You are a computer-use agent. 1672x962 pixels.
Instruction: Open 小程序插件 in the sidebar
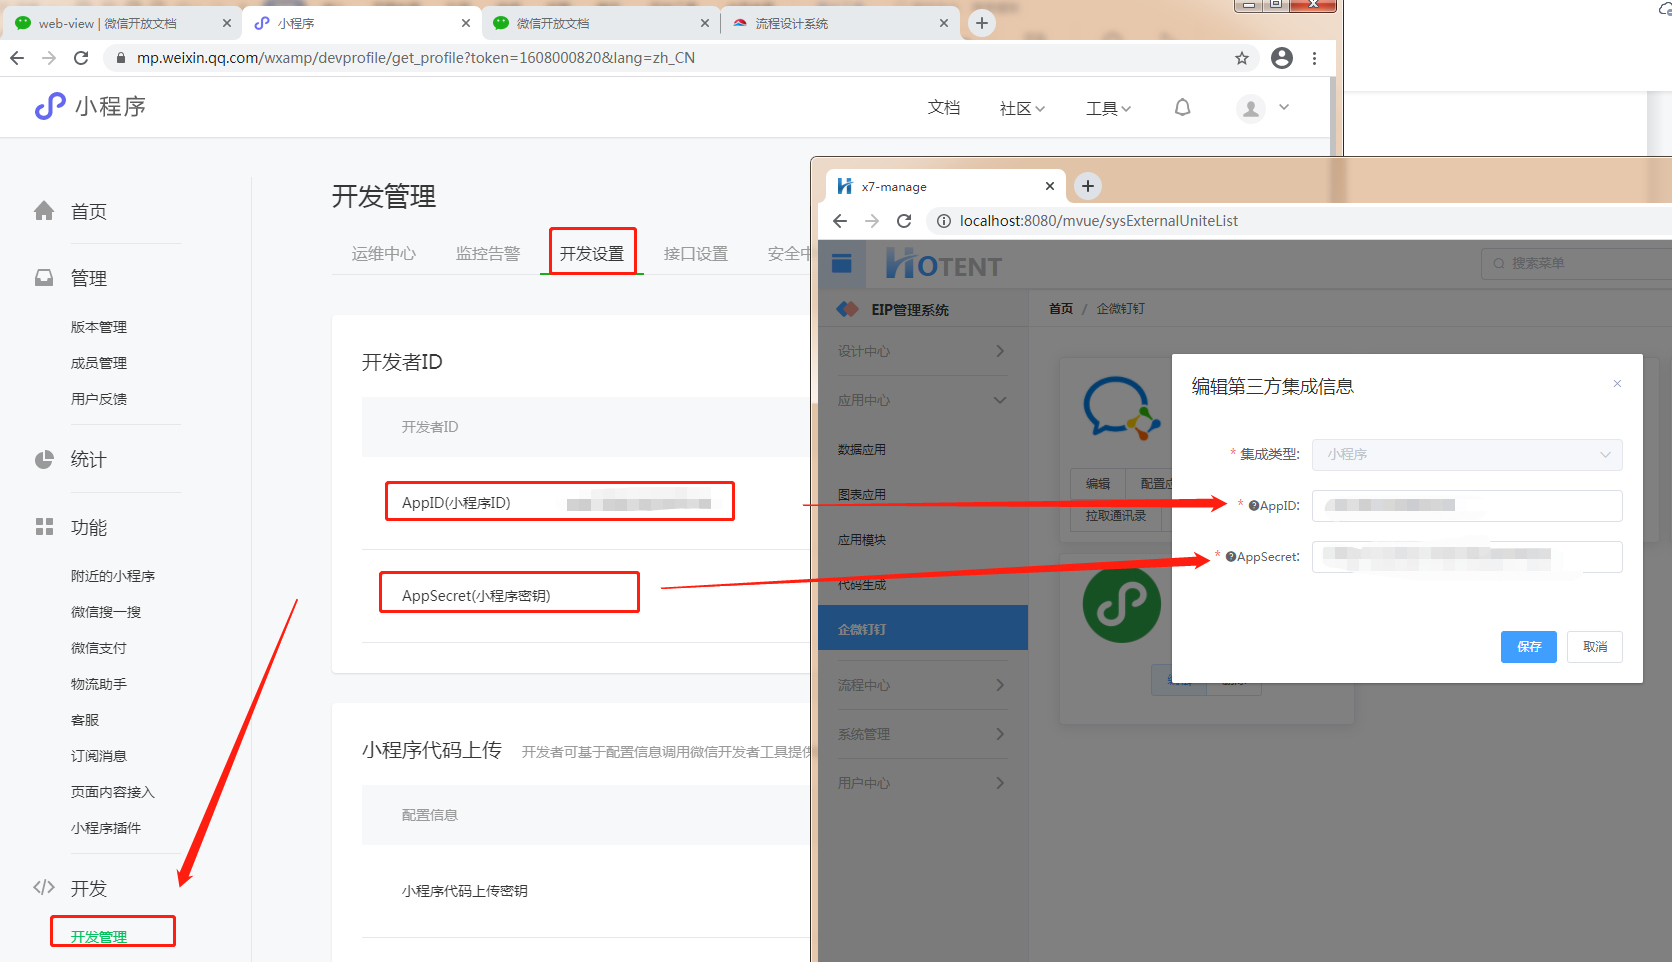coord(106,828)
